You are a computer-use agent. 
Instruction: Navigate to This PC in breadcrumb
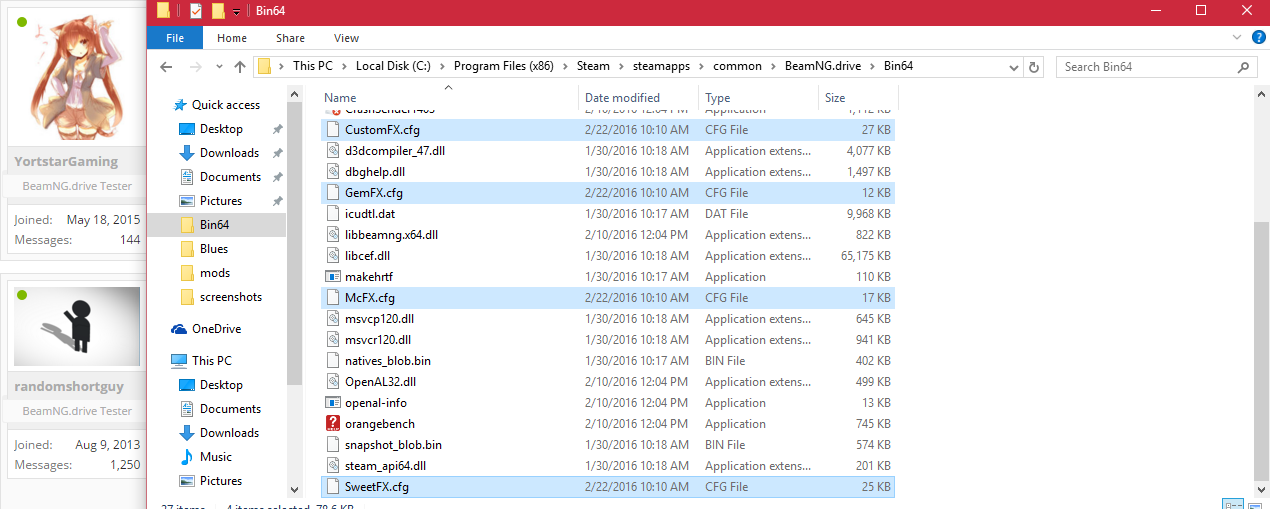[312, 66]
